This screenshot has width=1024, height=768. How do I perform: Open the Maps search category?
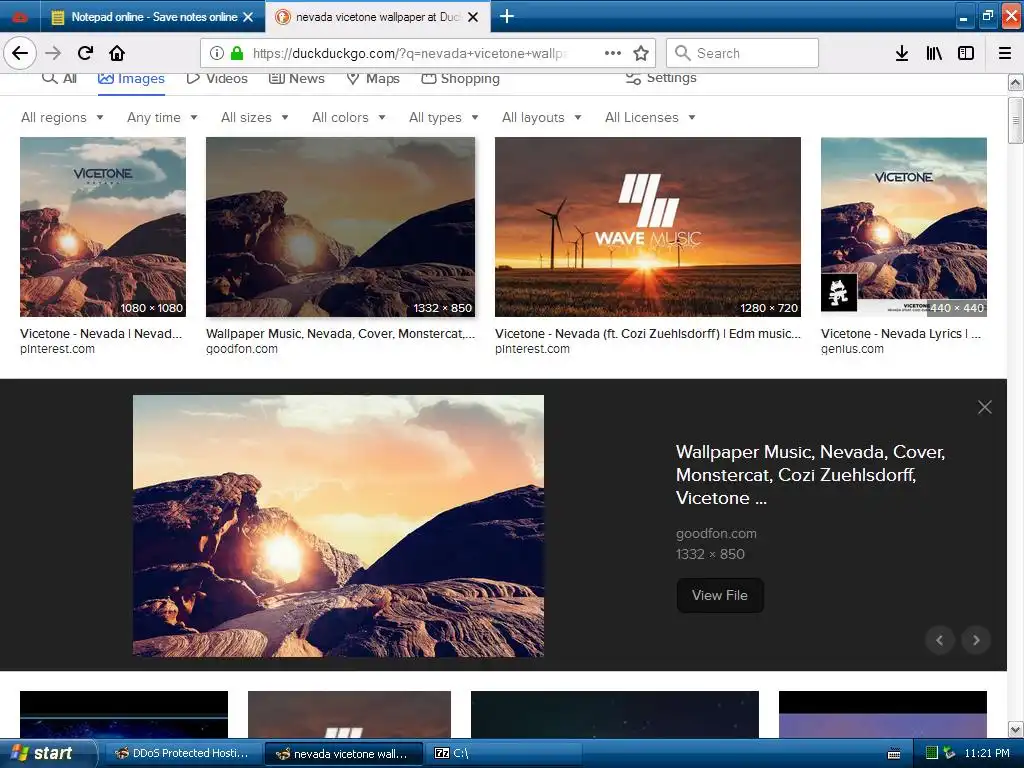click(373, 78)
